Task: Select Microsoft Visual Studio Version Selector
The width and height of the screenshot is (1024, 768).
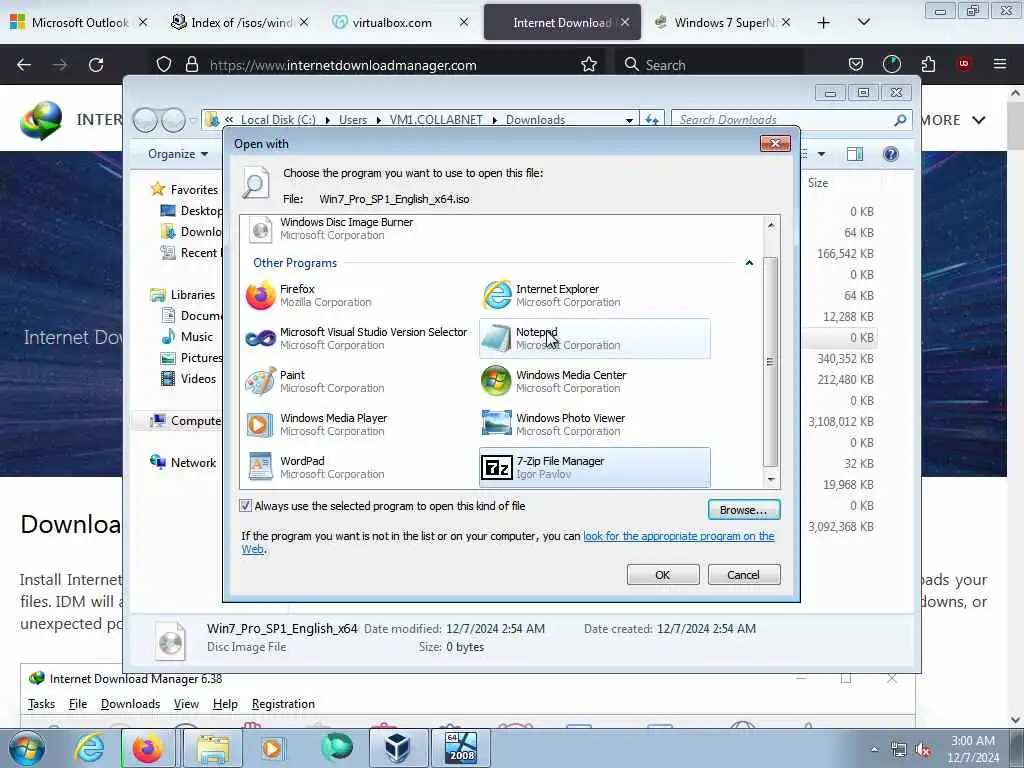Action: coord(358,338)
